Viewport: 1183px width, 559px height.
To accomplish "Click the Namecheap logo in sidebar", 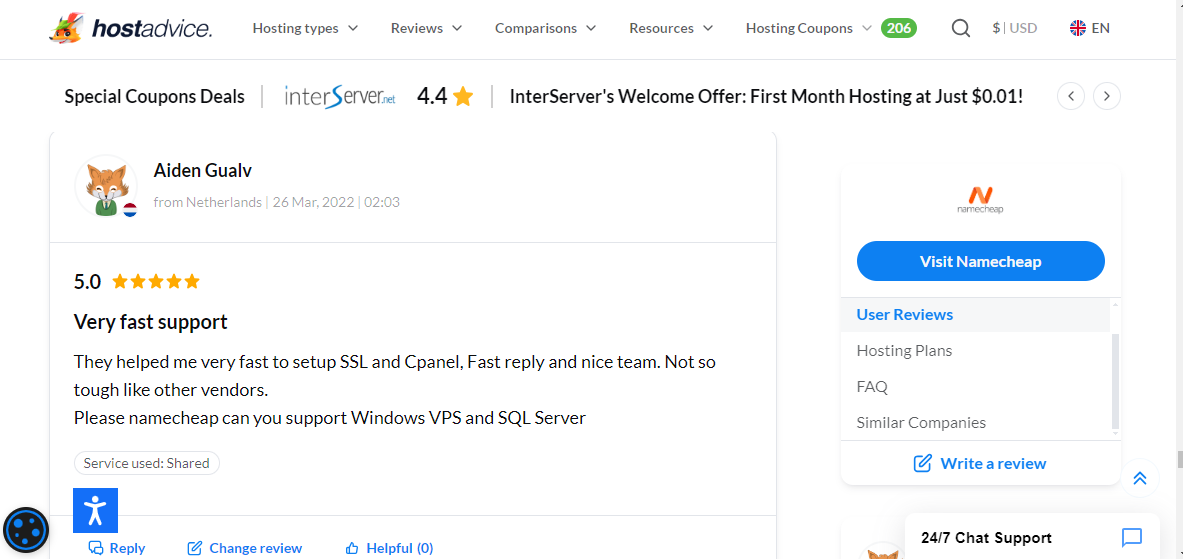I will coord(980,199).
